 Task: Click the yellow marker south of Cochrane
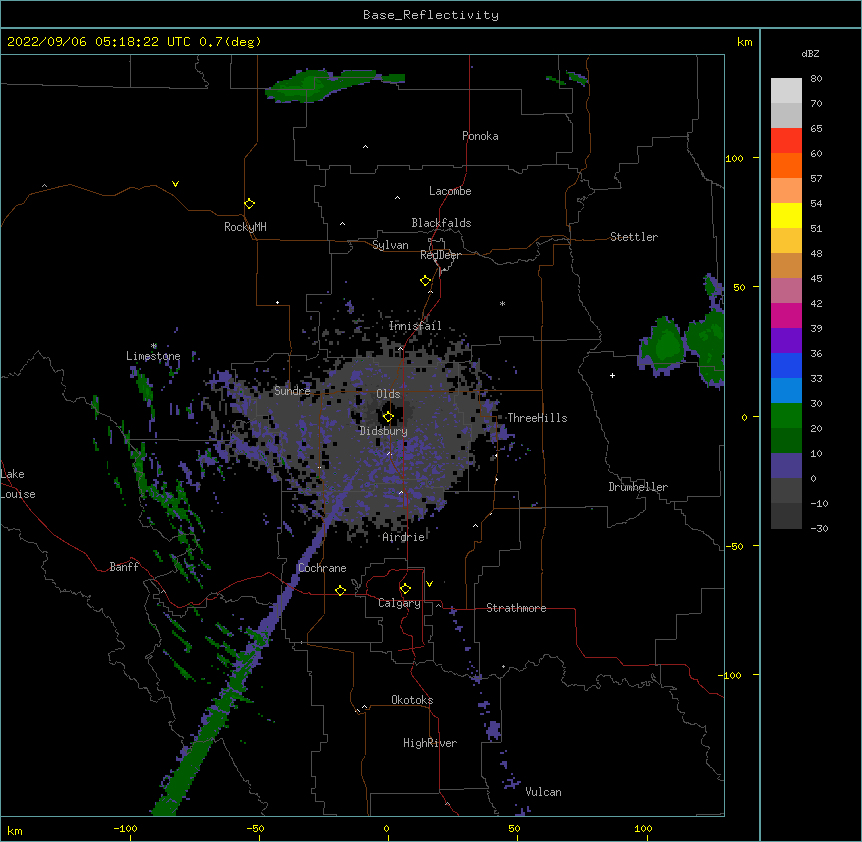click(x=340, y=590)
